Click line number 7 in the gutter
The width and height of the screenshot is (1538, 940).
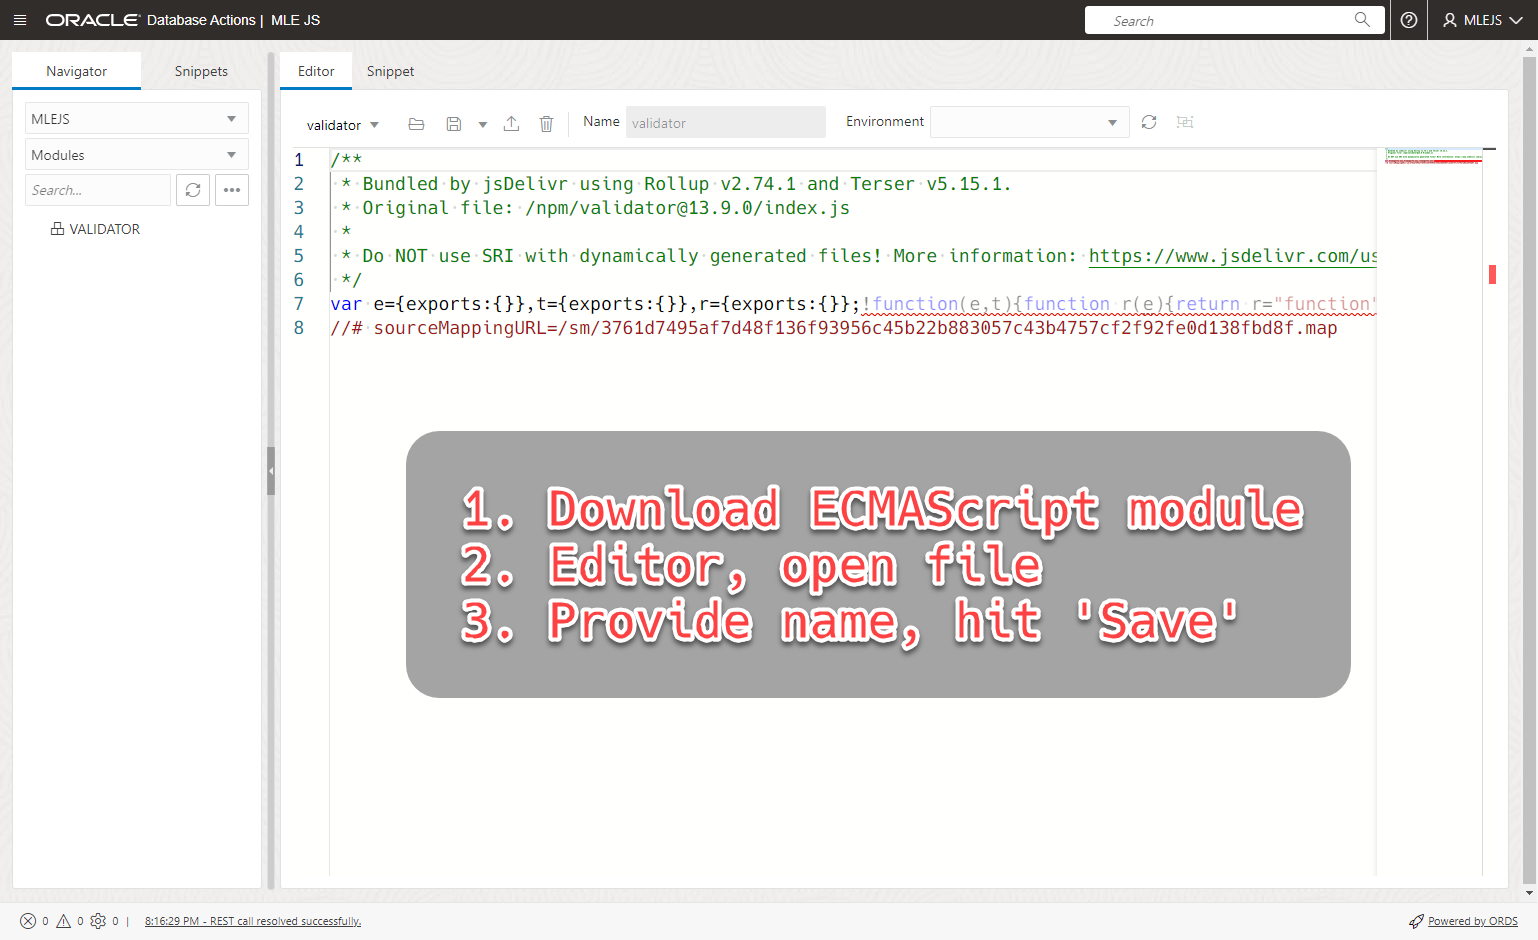click(299, 304)
